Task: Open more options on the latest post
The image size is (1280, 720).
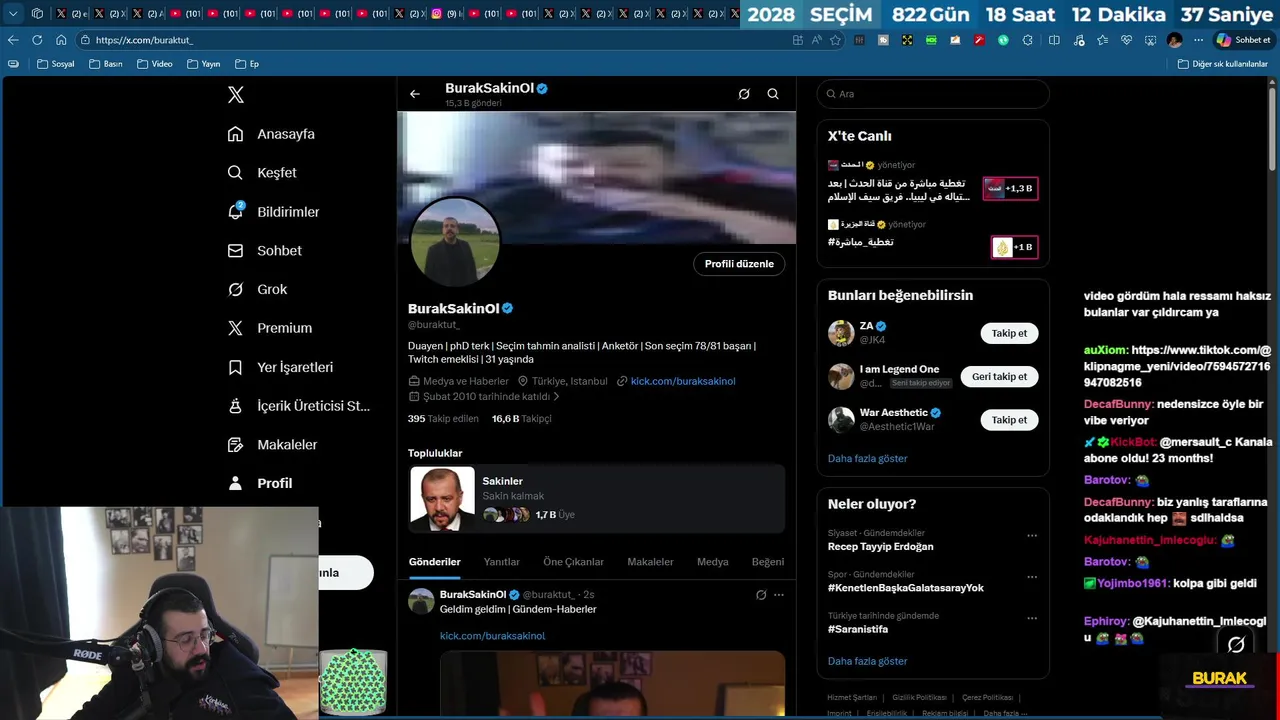Action: tap(779, 595)
